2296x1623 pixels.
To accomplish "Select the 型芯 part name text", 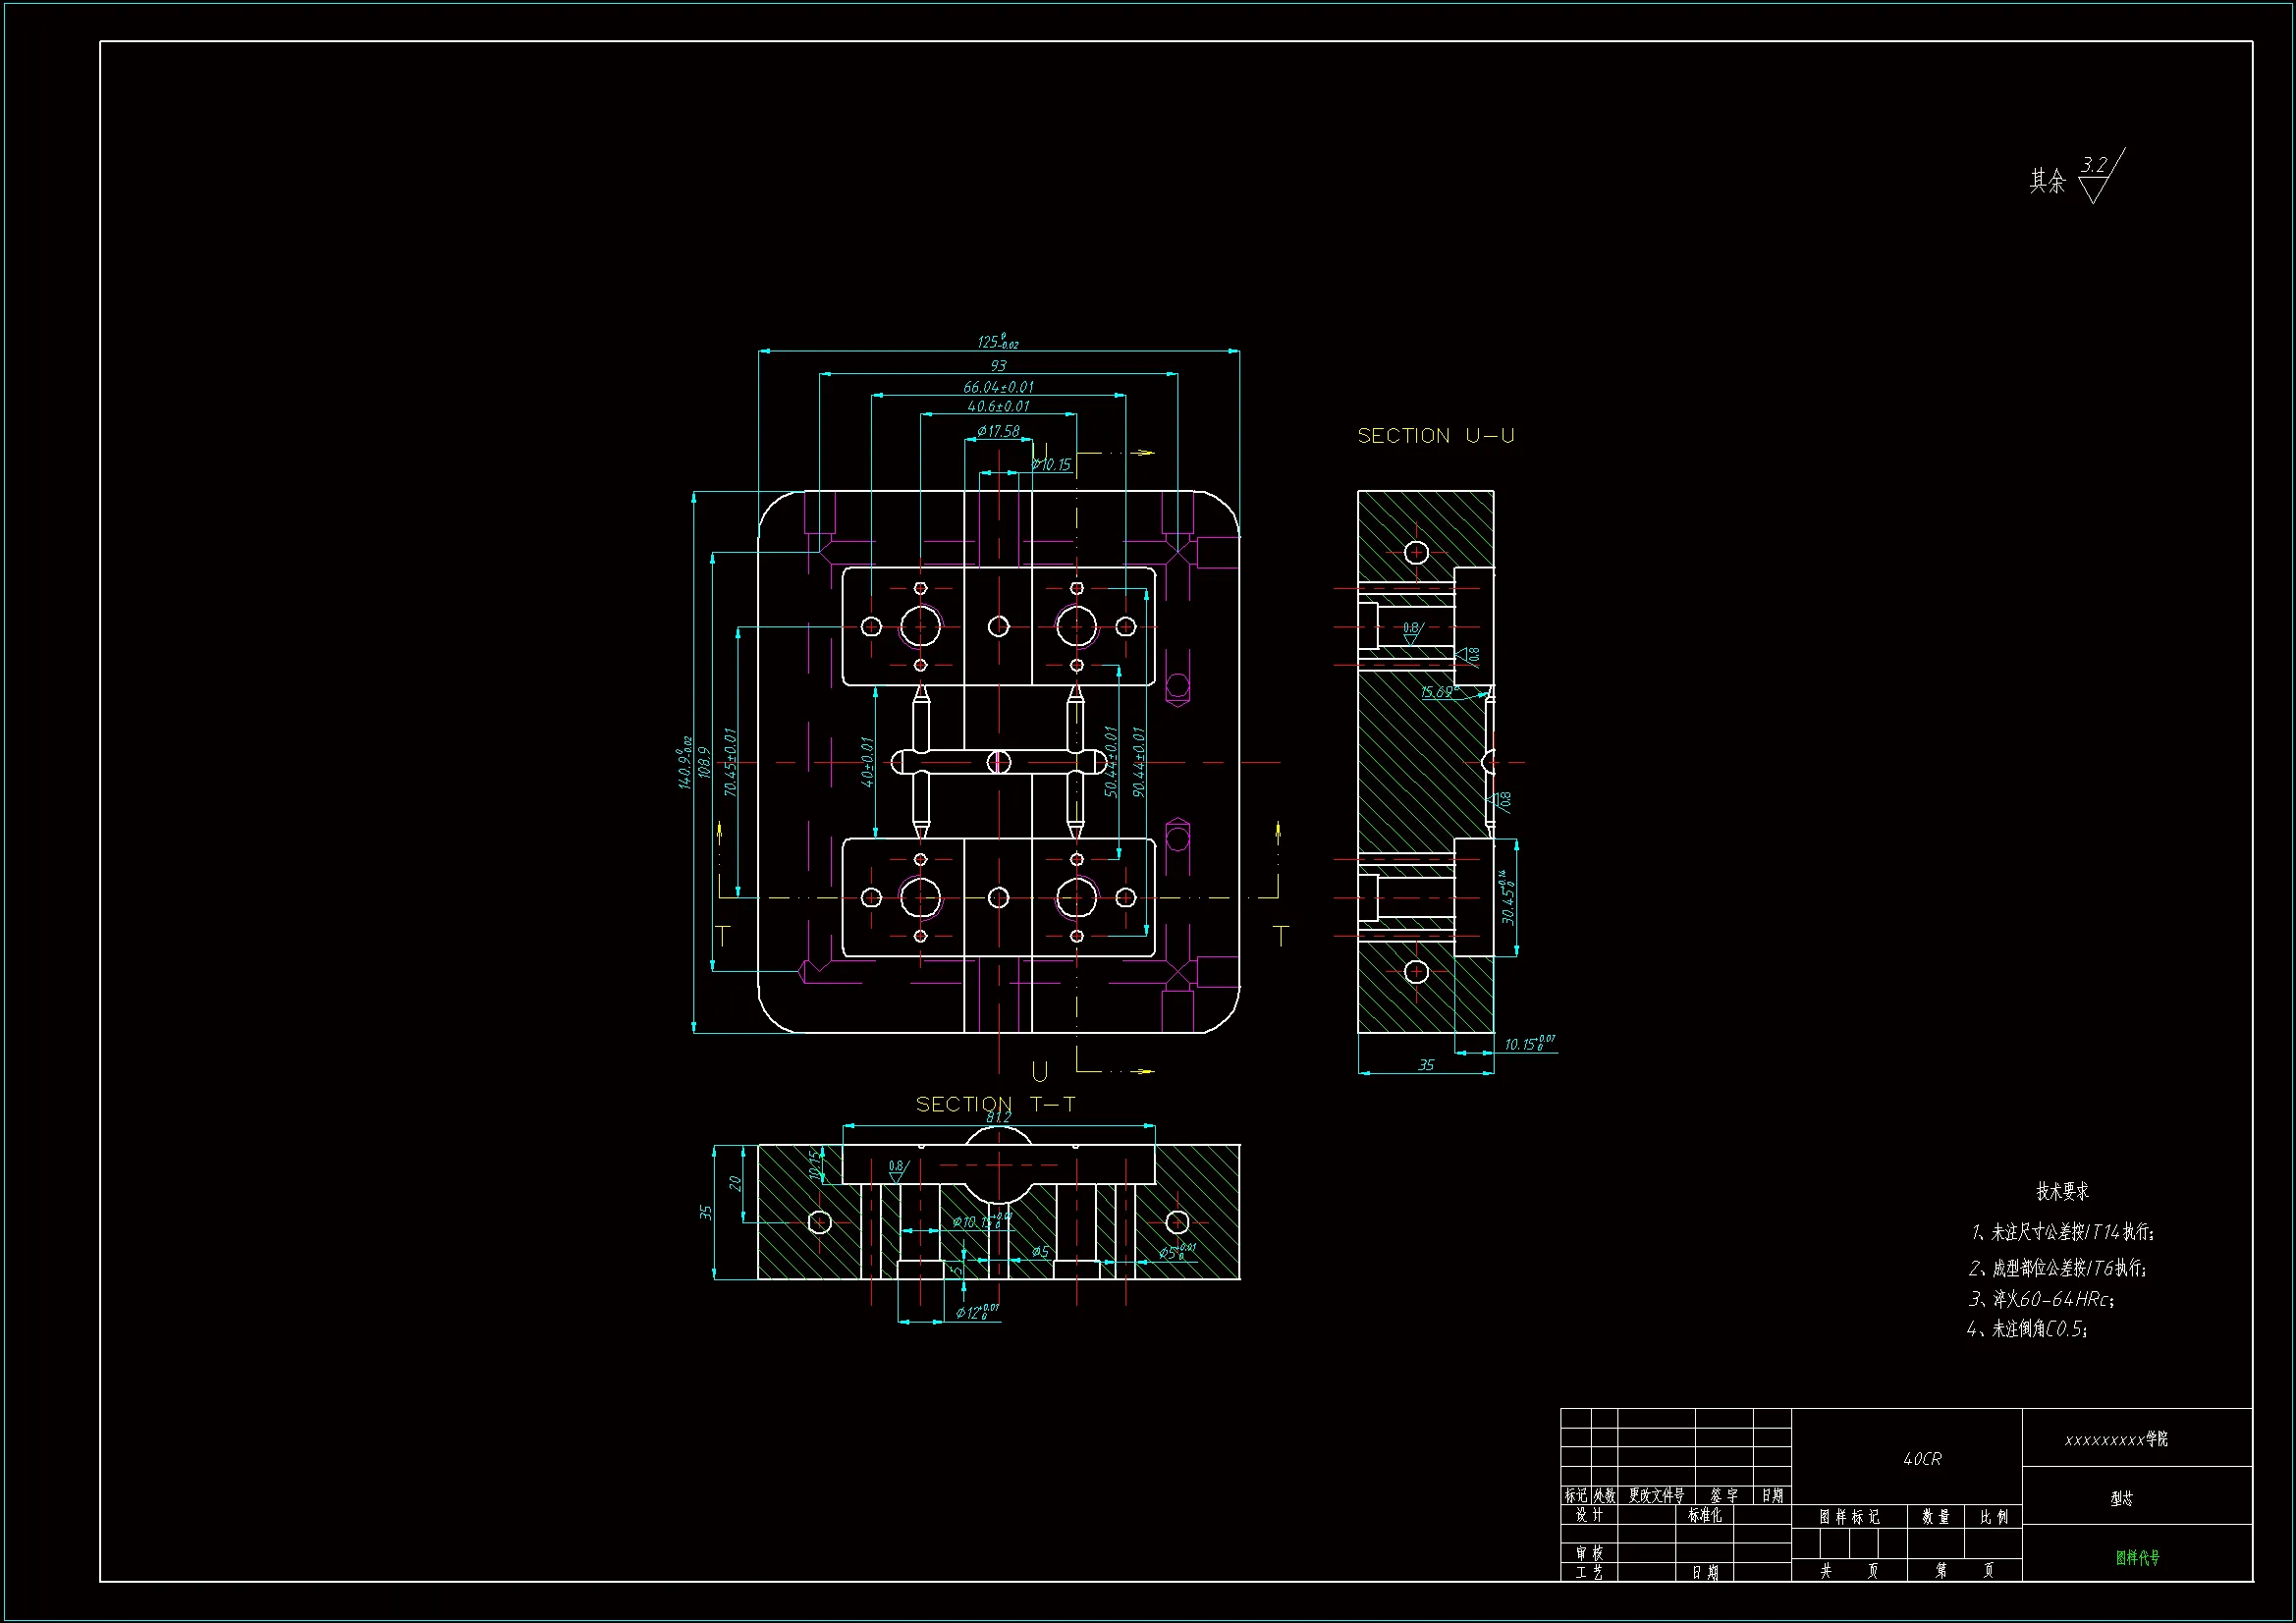I will tap(2121, 1498).
